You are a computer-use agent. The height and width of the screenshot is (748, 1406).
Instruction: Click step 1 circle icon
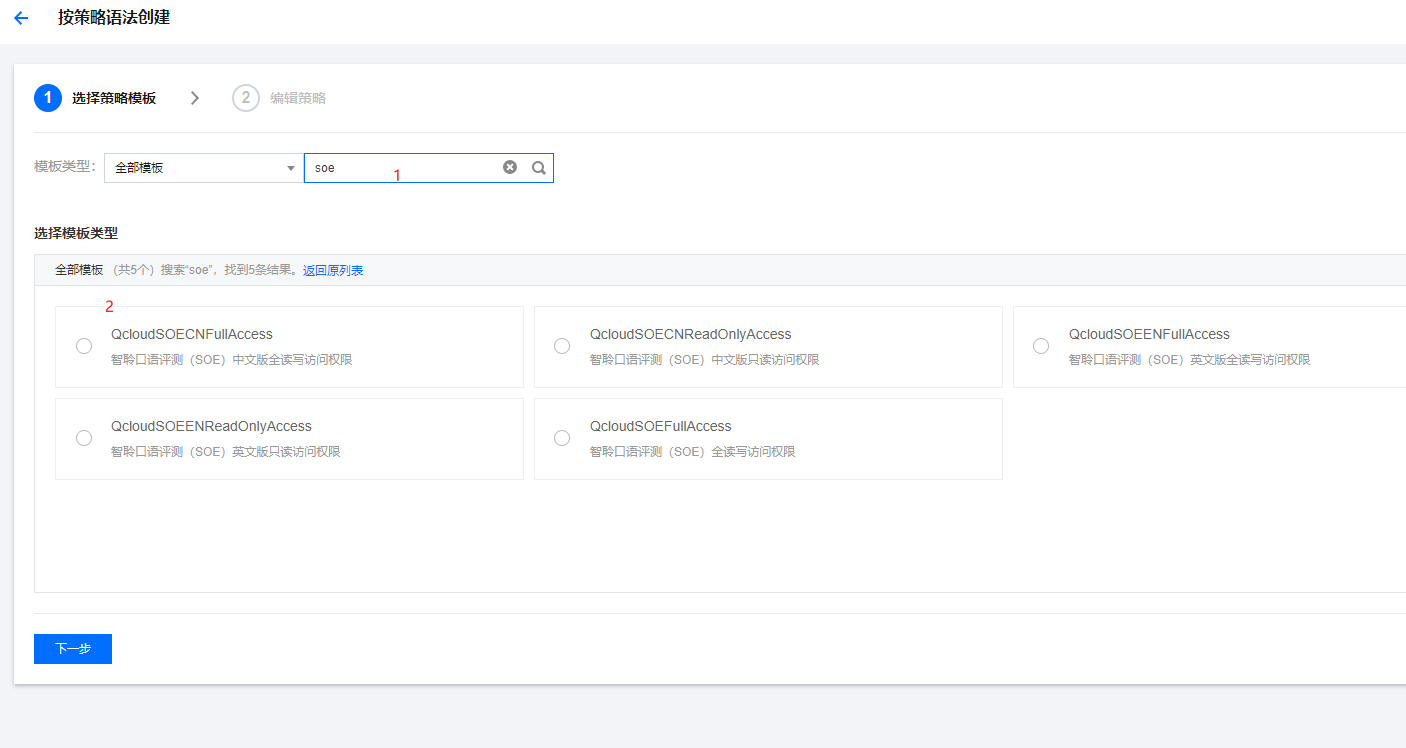tap(47, 98)
